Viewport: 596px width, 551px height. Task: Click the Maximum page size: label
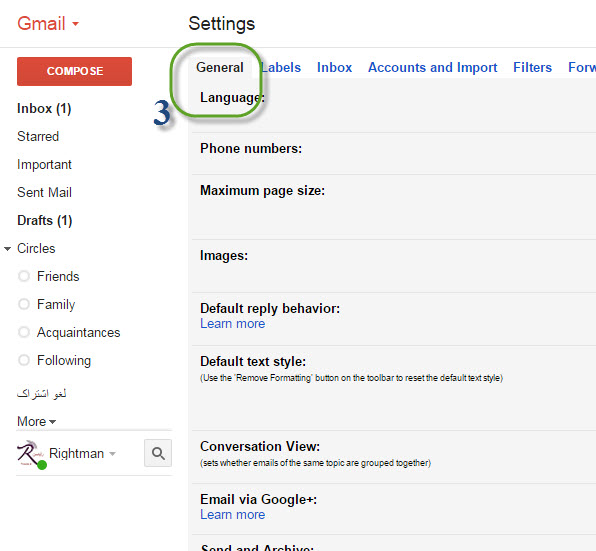262,191
